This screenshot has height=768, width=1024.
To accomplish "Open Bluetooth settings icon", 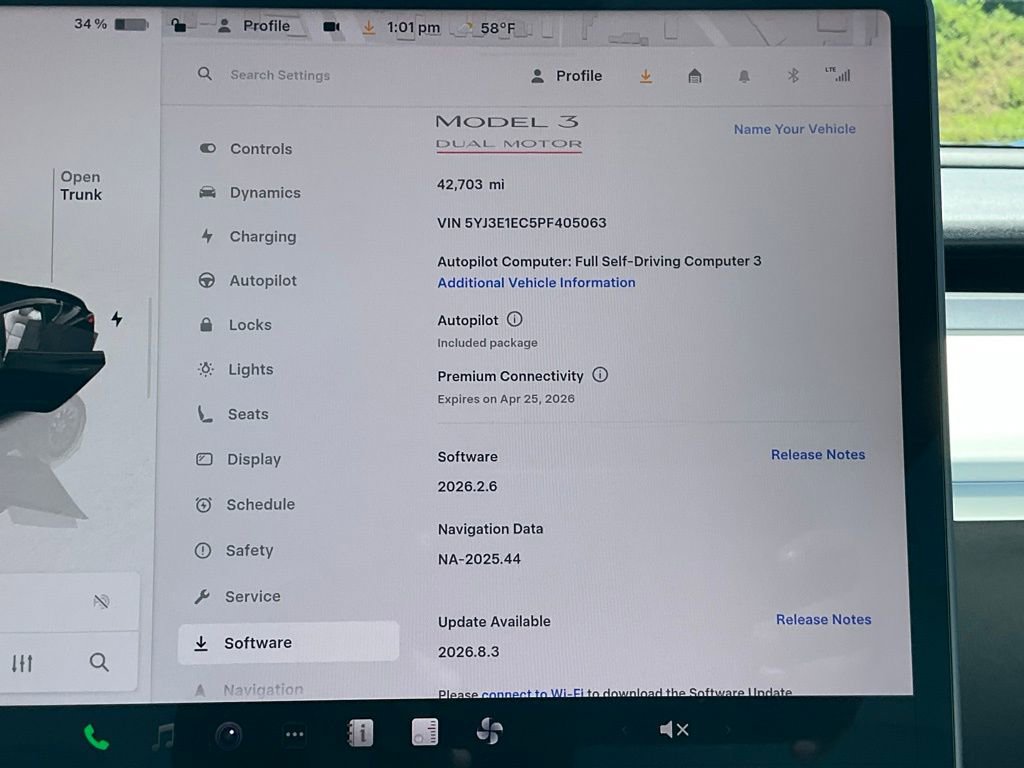I will click(x=793, y=76).
